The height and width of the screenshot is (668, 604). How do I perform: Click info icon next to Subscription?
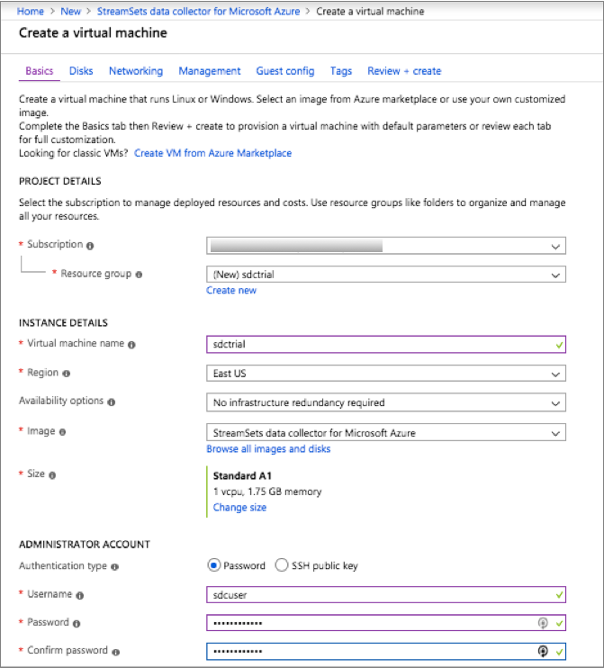click(x=90, y=245)
